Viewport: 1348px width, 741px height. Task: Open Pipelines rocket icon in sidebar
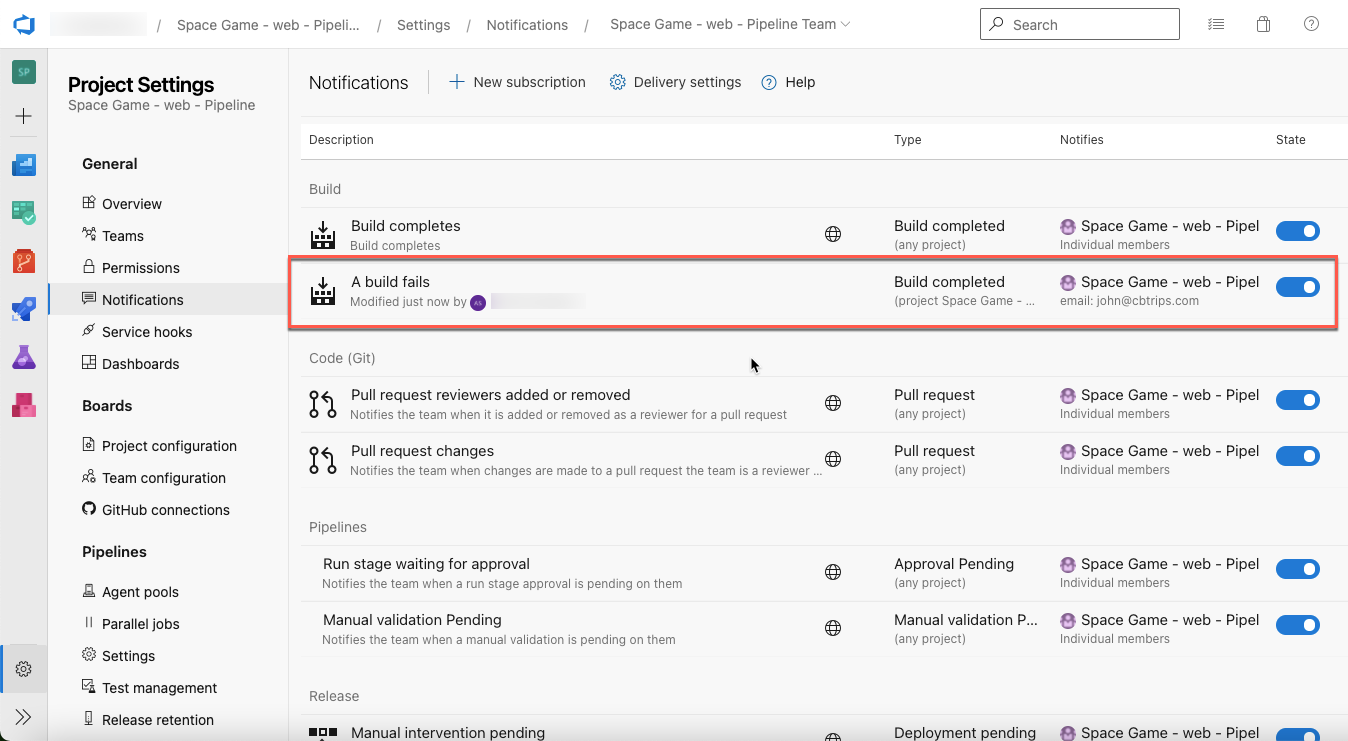(24, 309)
